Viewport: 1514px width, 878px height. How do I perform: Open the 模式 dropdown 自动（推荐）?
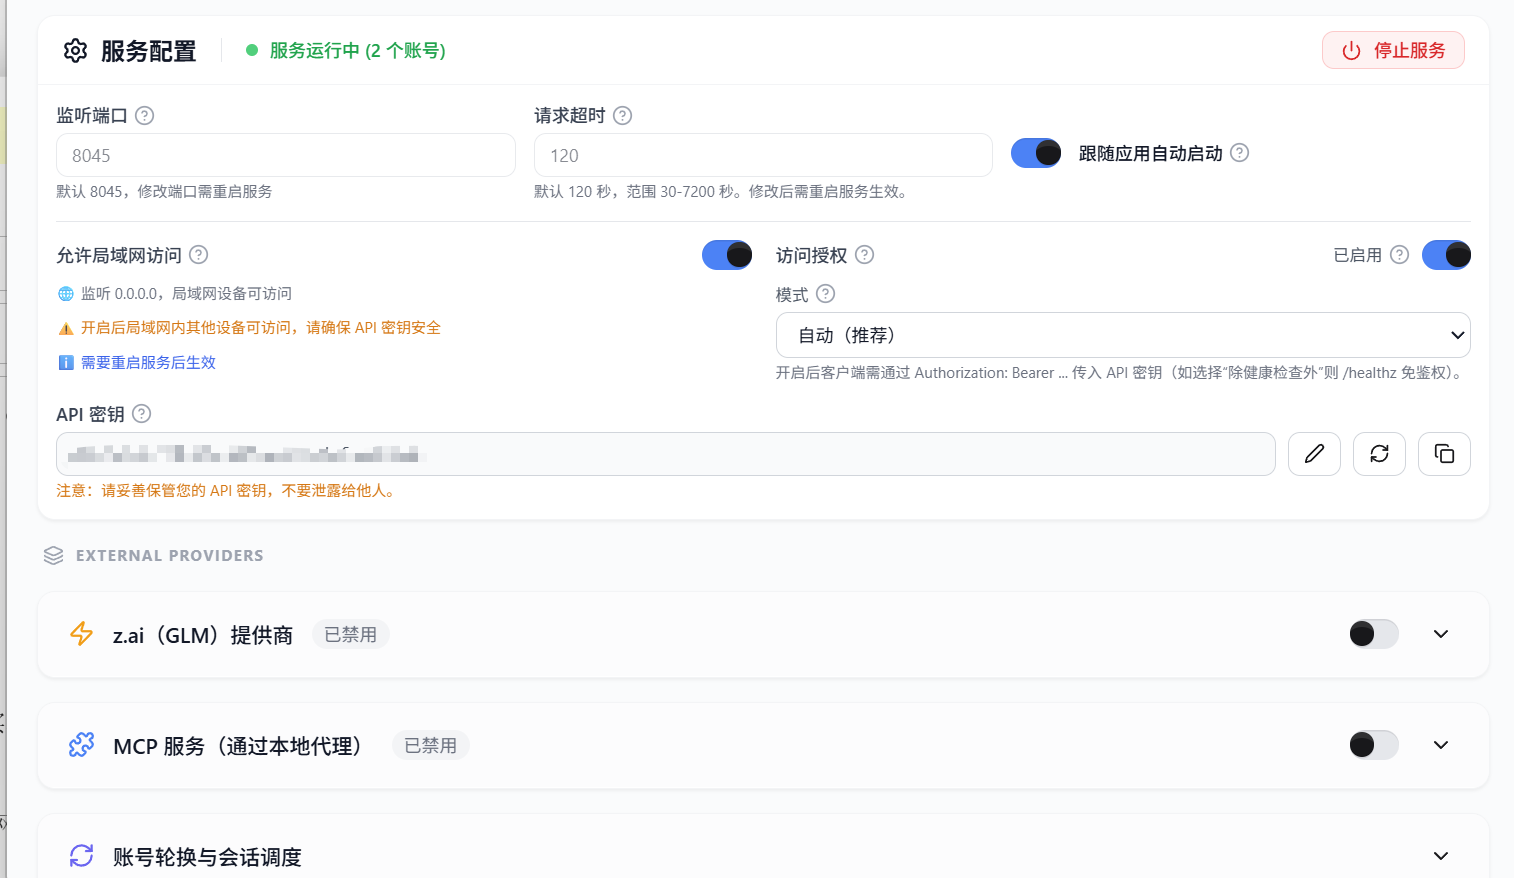click(1123, 335)
